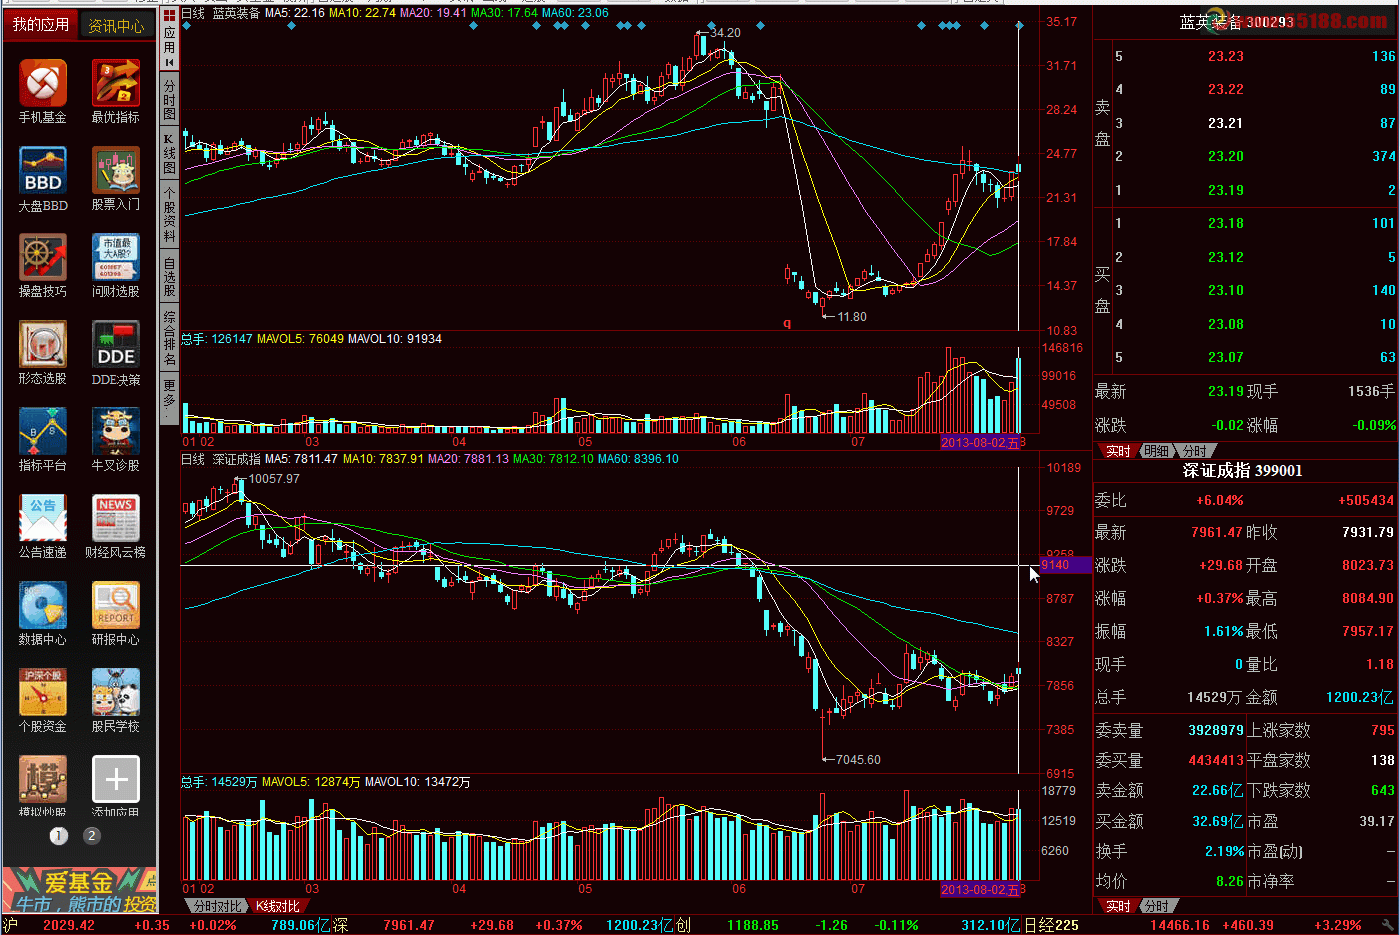Select upper 分时 tab under stock quote

pyautogui.click(x=1195, y=451)
